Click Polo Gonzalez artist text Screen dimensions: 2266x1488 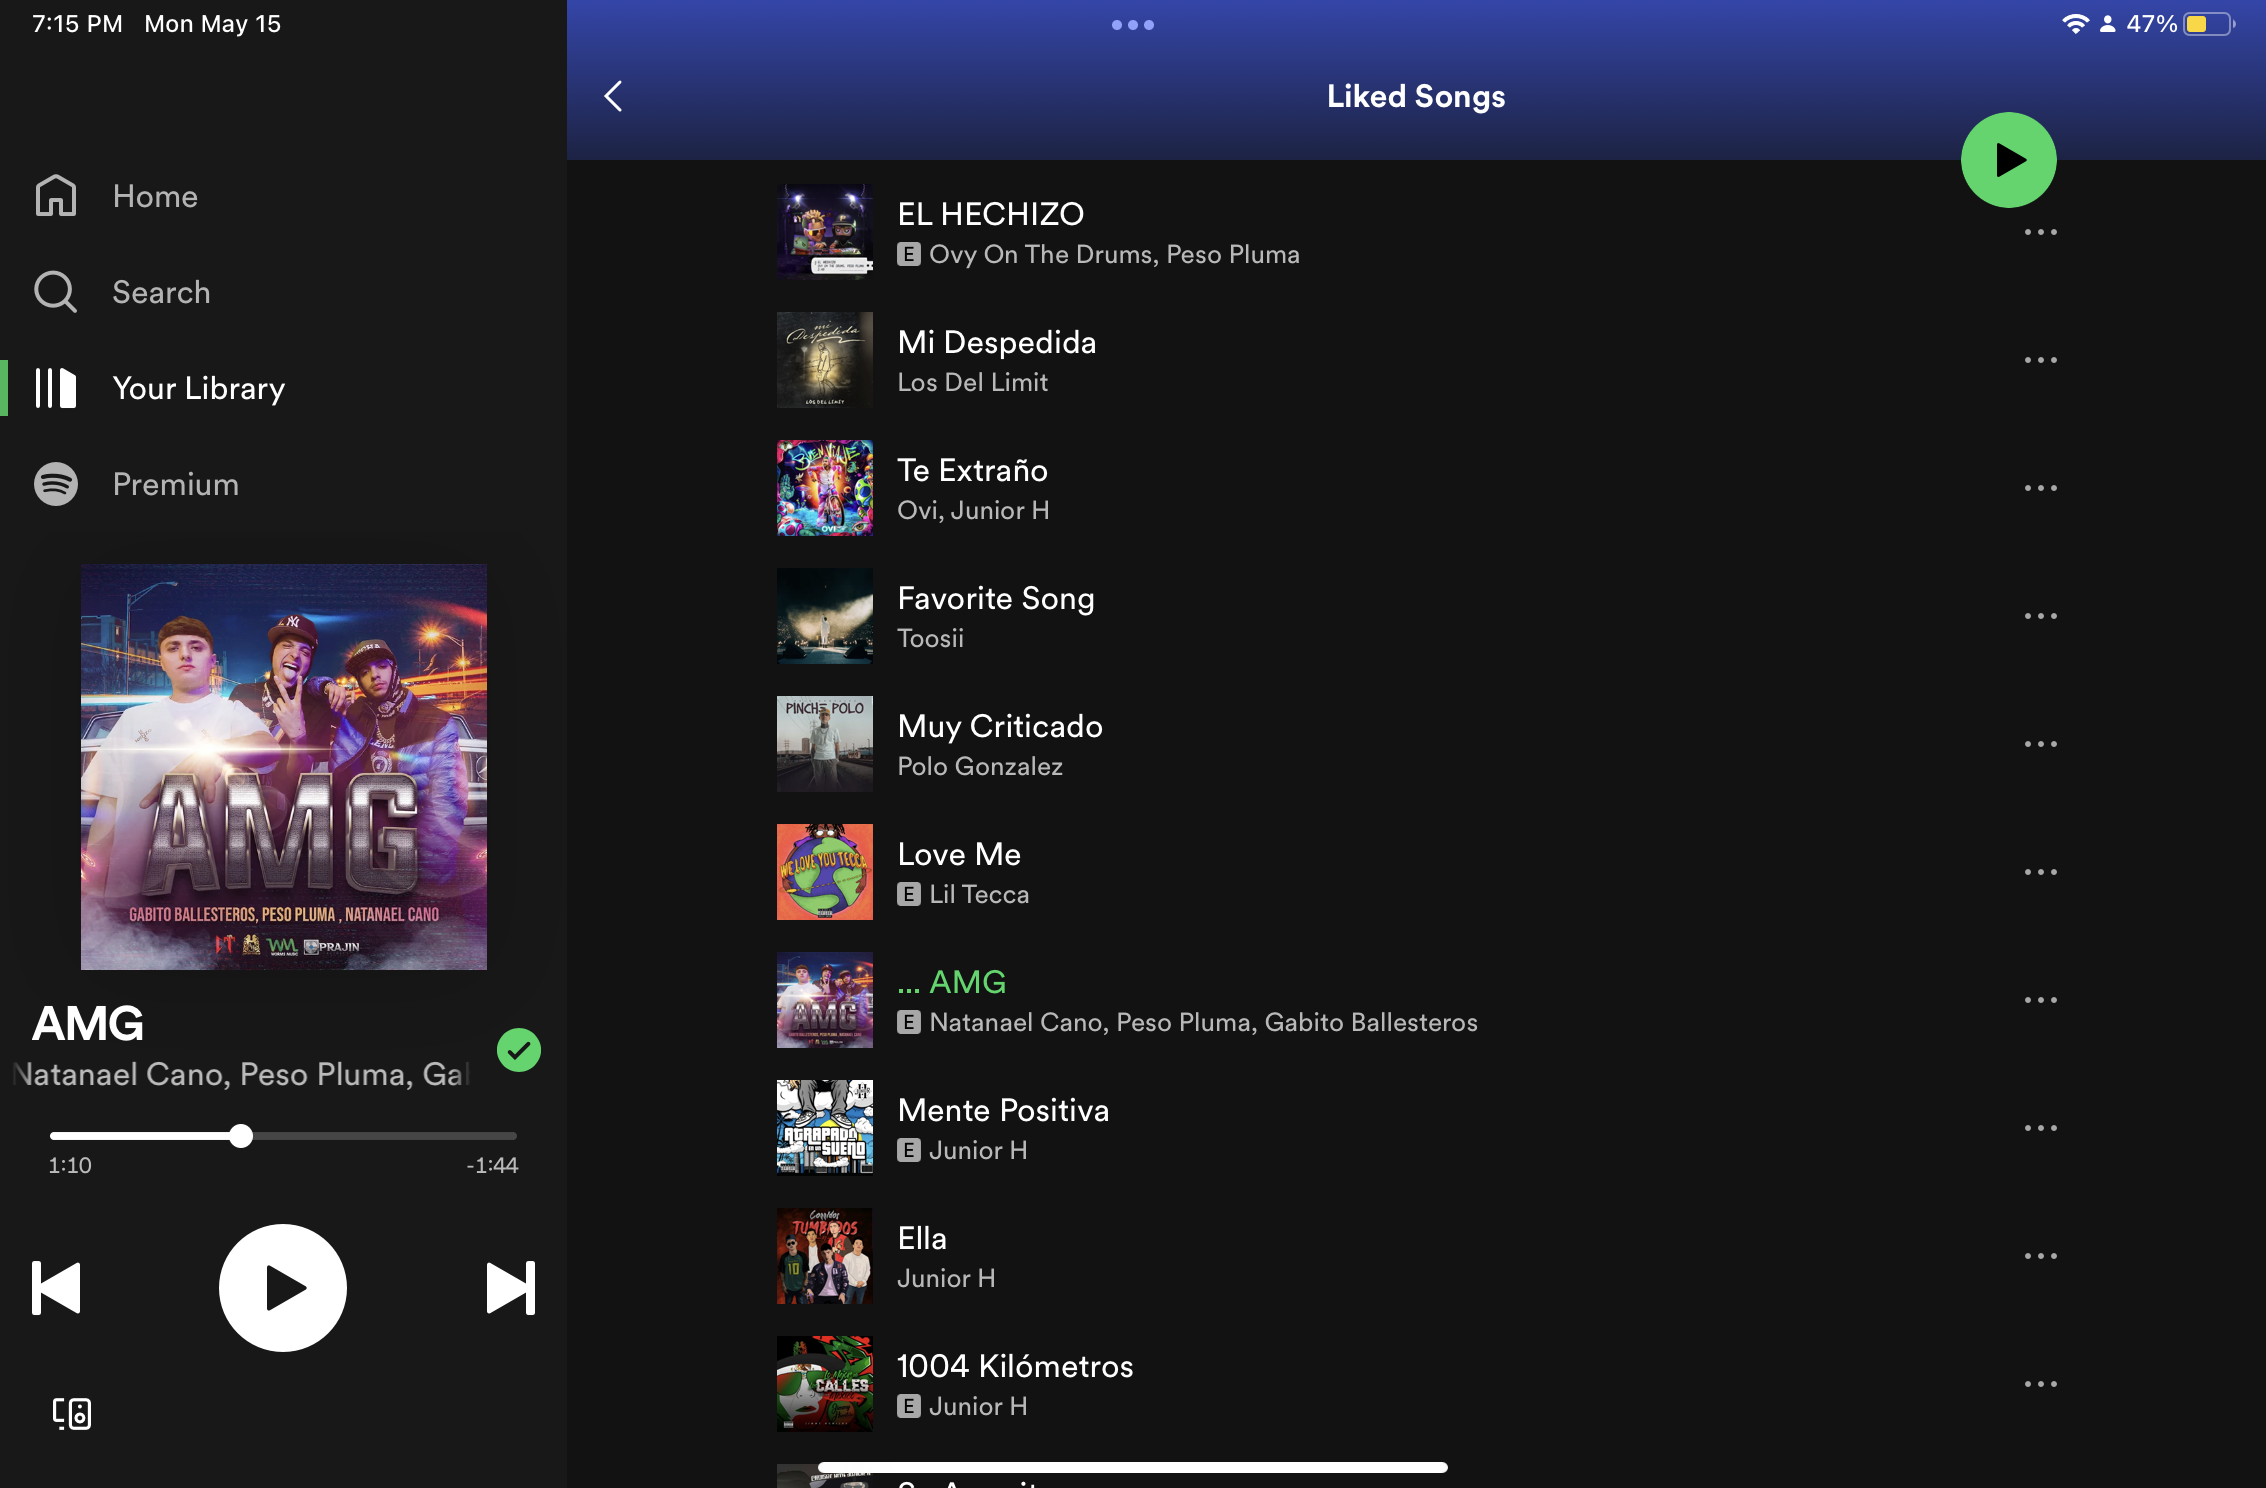coord(980,766)
